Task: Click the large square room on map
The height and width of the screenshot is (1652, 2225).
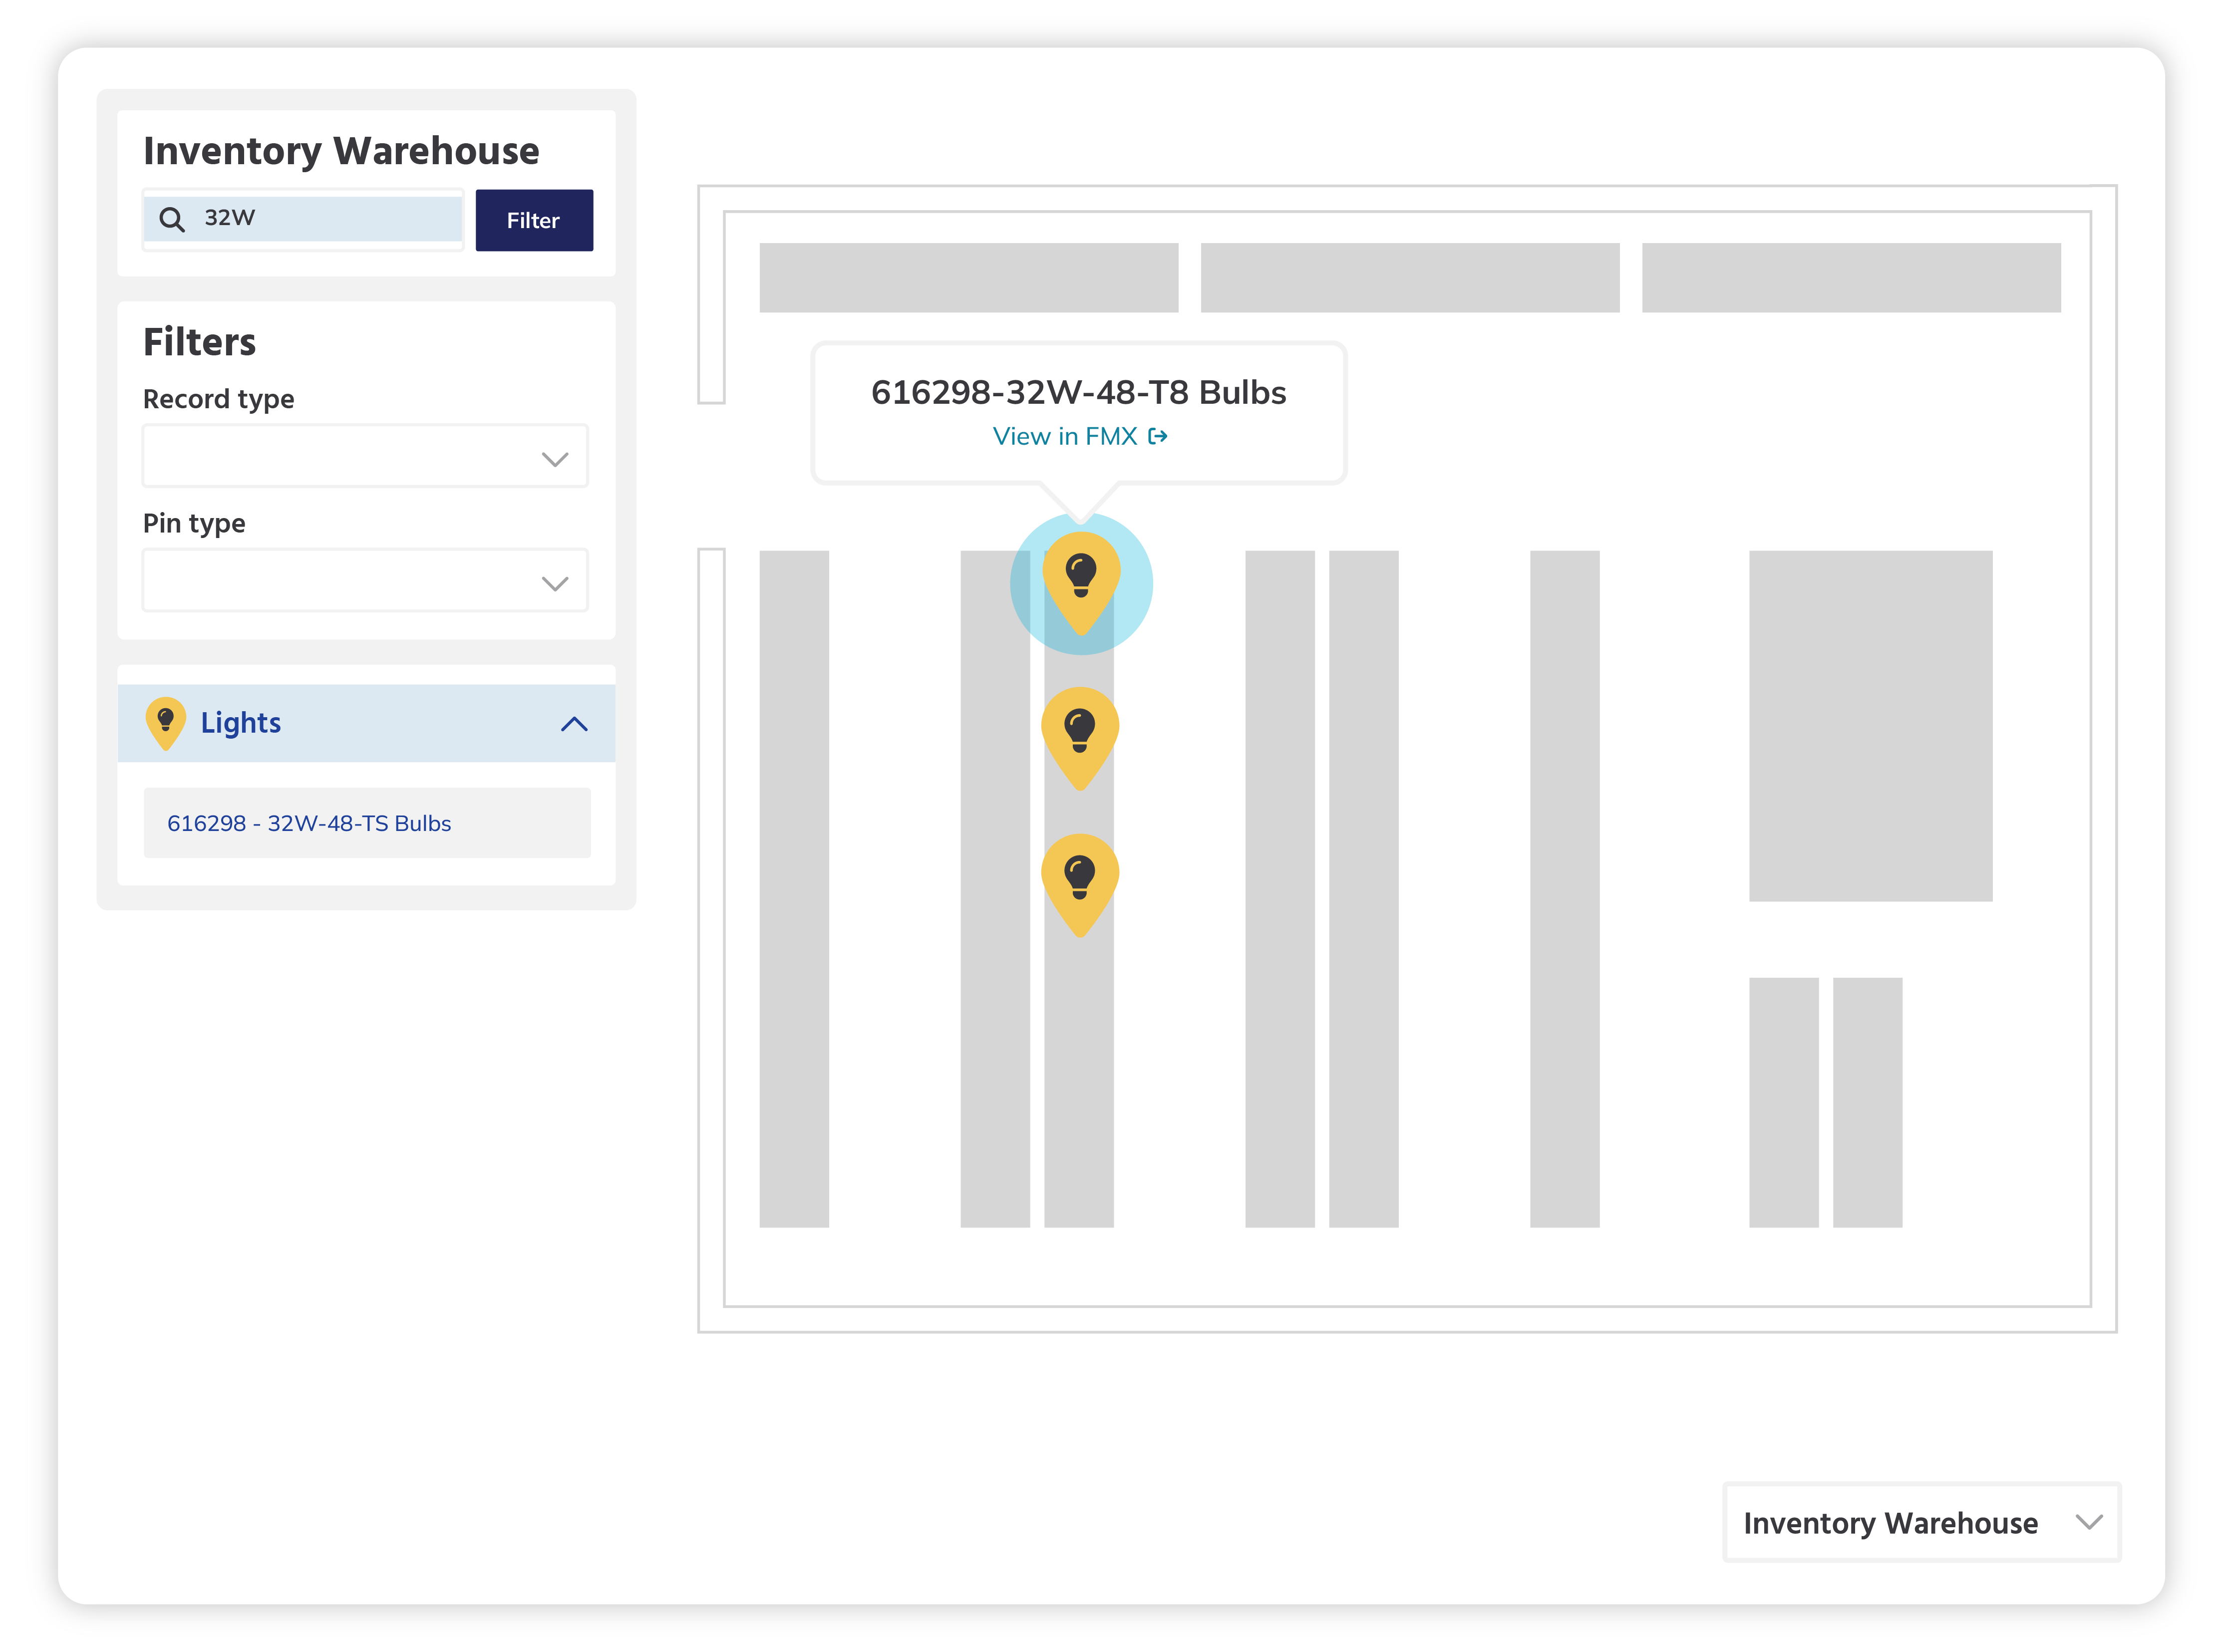Action: point(1870,726)
